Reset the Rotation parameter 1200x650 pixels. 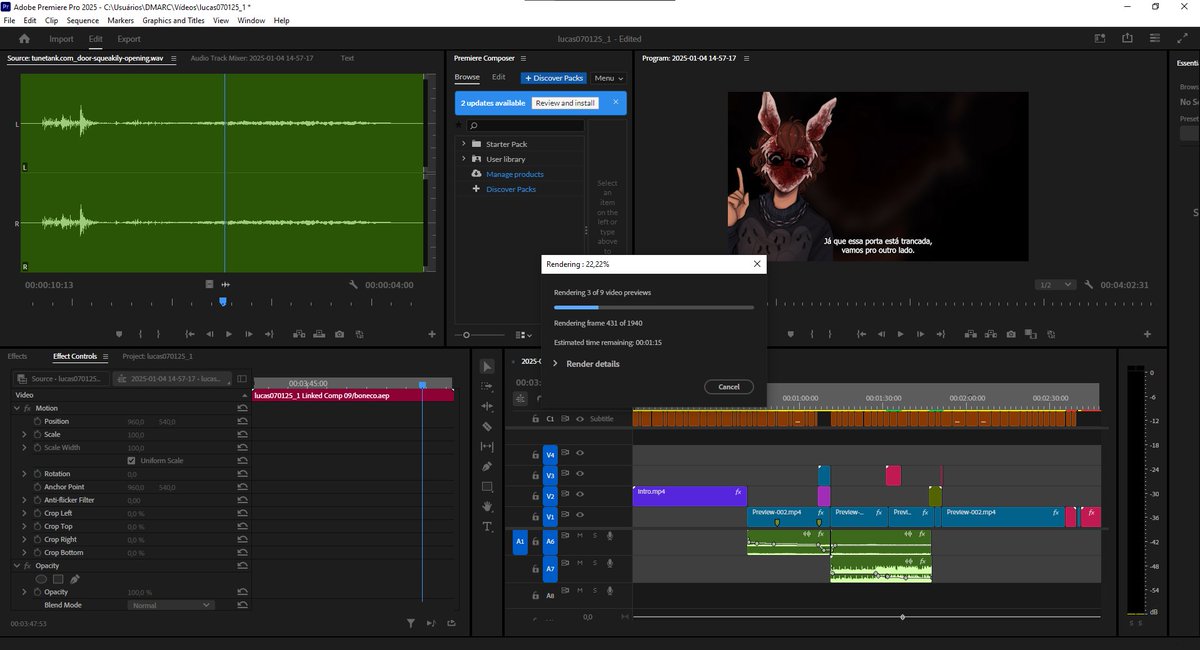pos(242,474)
